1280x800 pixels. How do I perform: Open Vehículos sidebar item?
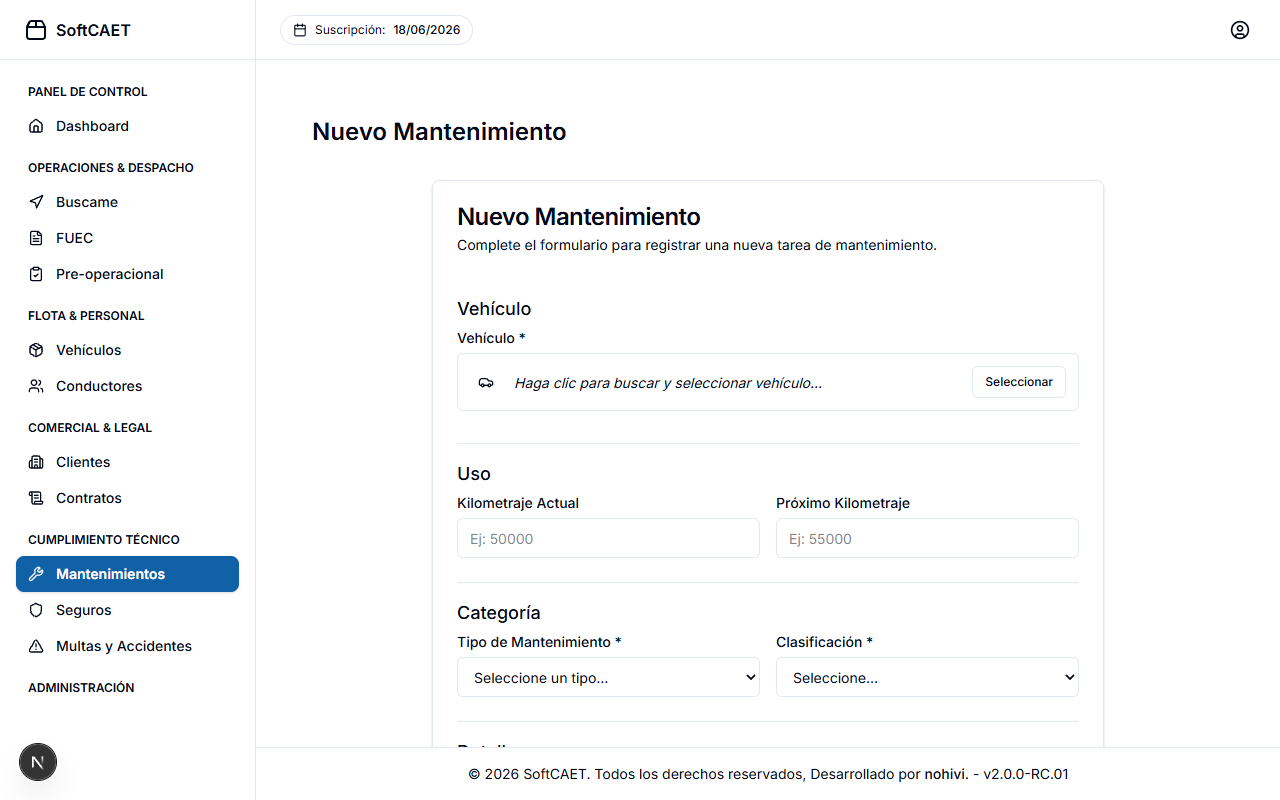[x=127, y=350]
